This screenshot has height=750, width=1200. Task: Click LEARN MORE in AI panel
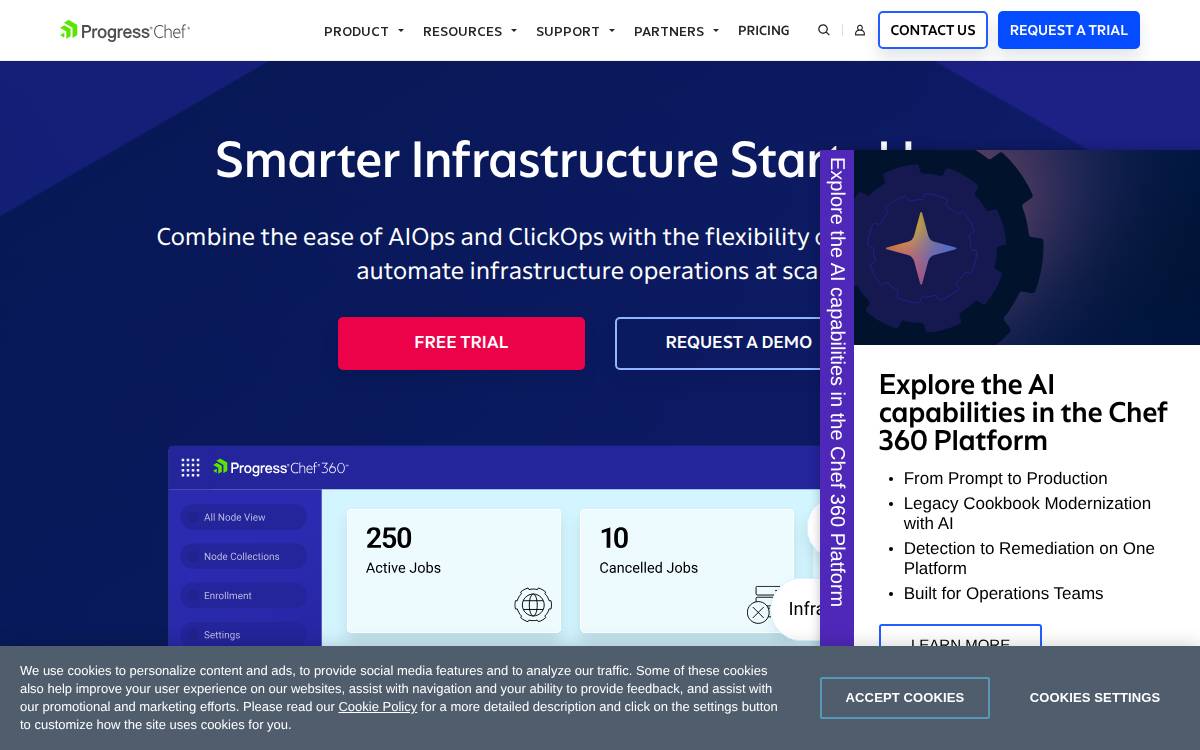(960, 635)
